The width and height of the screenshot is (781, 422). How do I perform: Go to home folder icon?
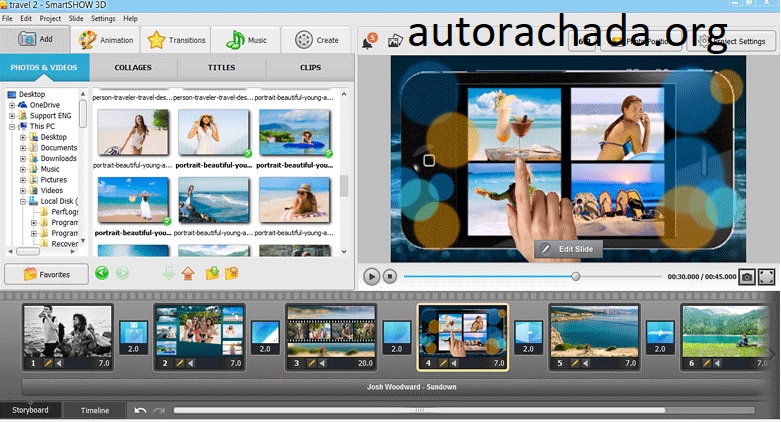click(188, 273)
